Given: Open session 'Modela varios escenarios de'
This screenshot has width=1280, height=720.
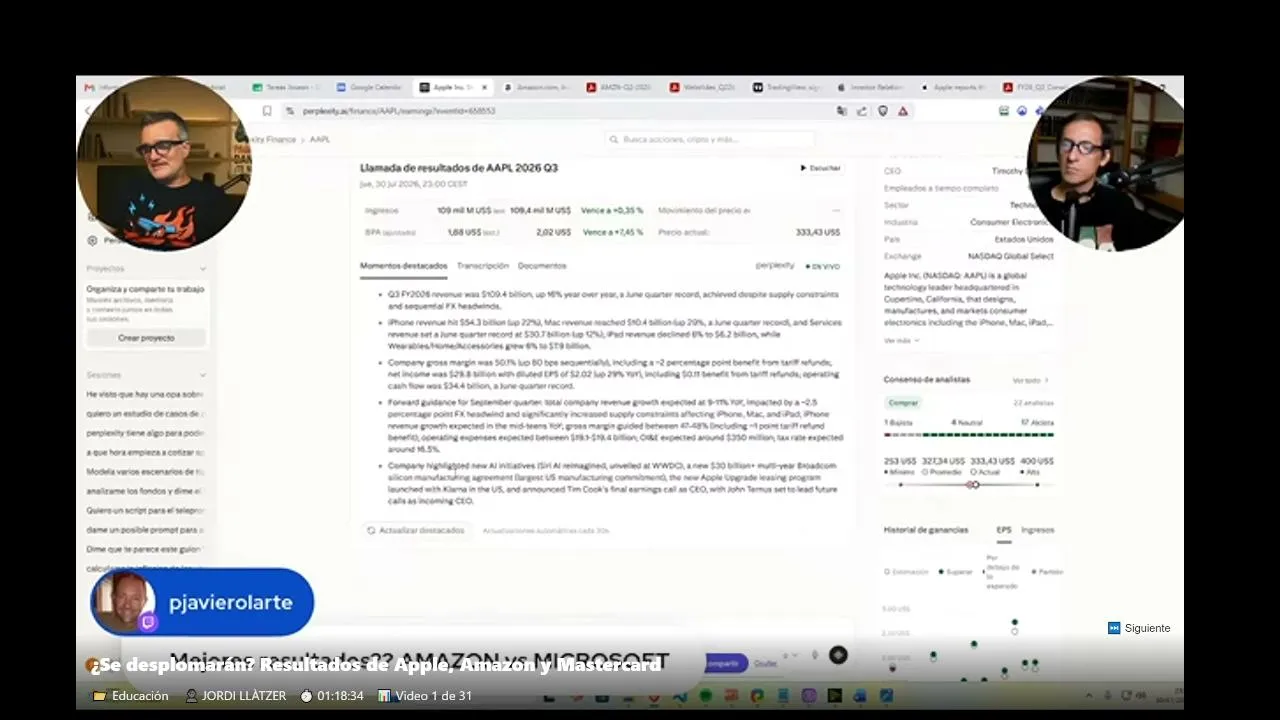Looking at the screenshot, I should (145, 471).
